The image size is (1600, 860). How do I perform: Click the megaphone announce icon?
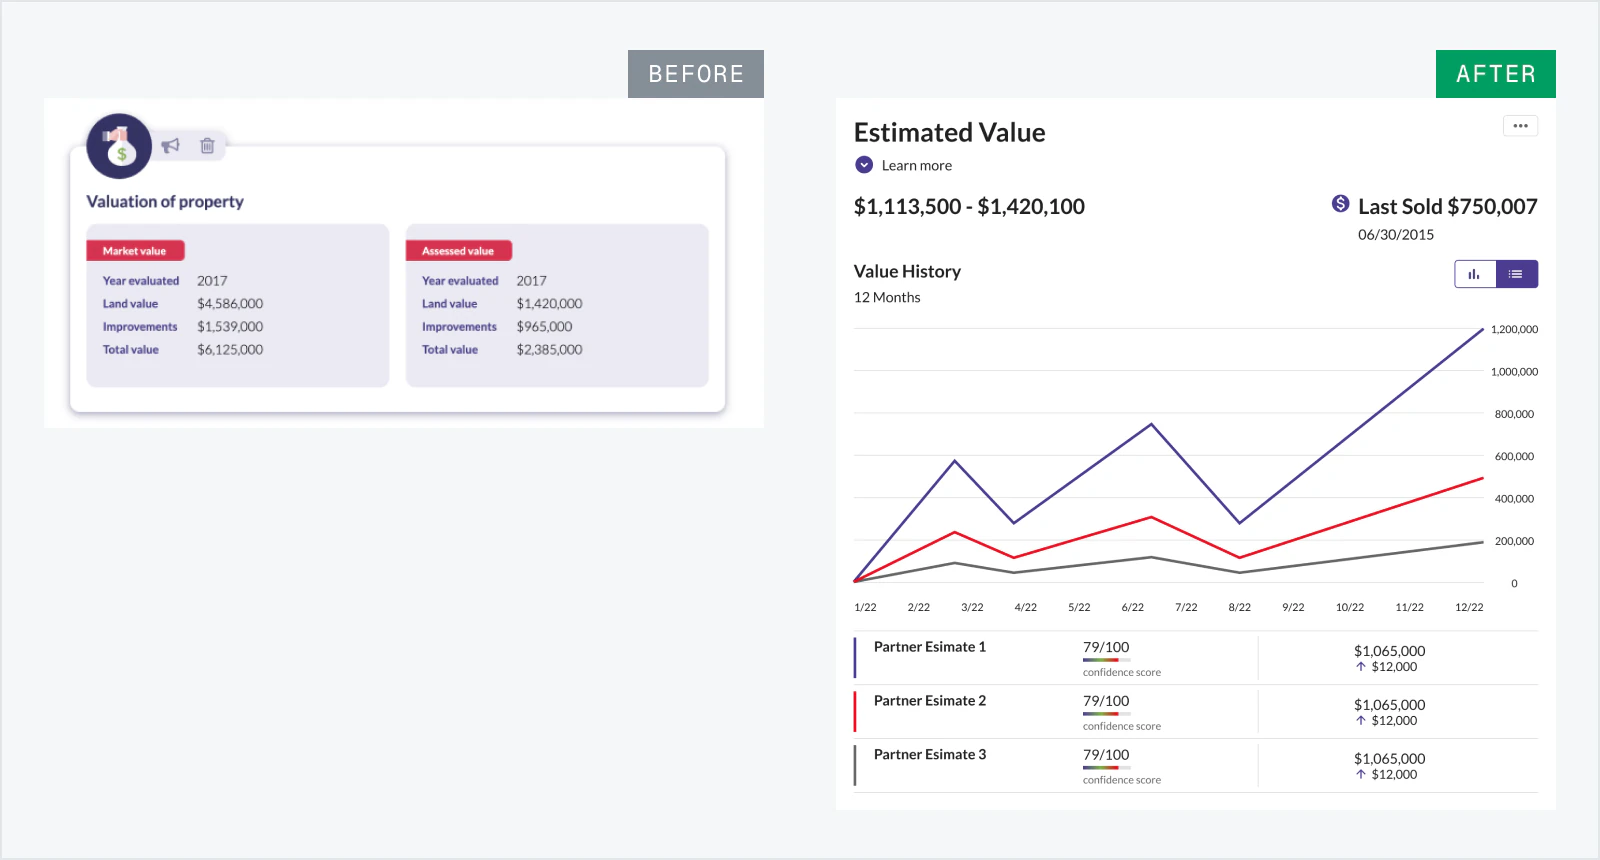point(171,146)
